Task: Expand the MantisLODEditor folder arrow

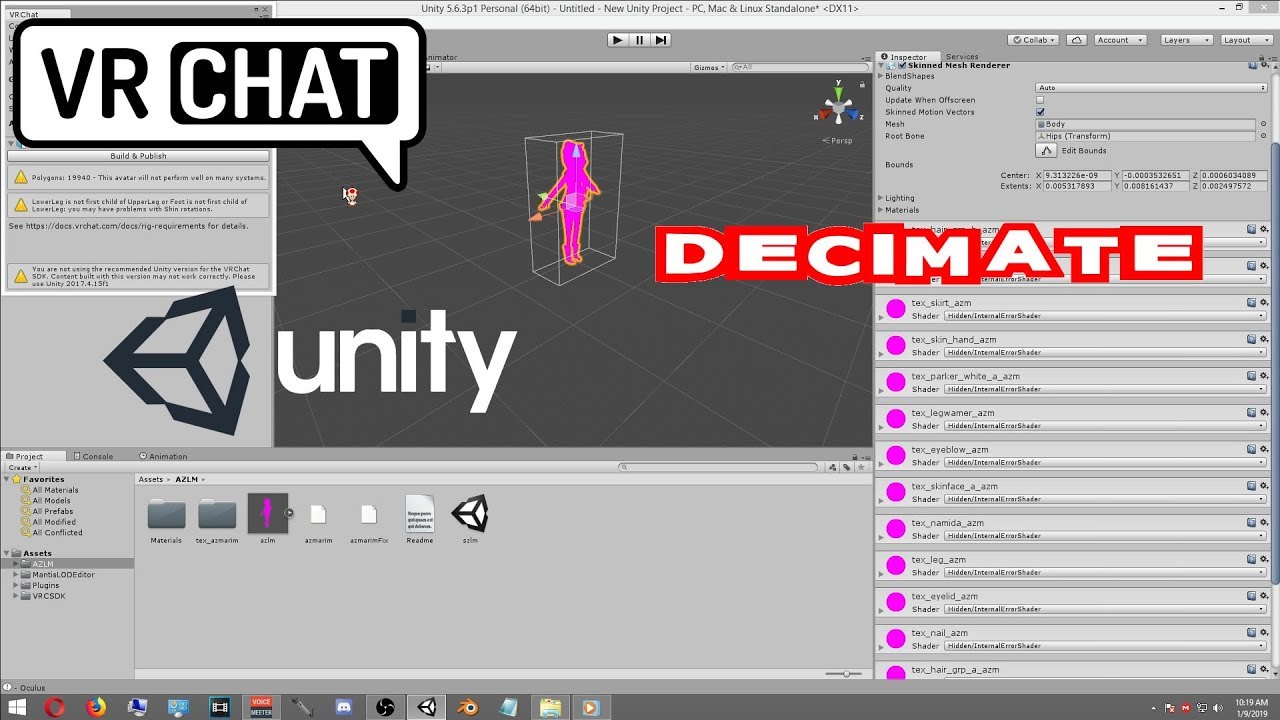Action: click(x=17, y=575)
